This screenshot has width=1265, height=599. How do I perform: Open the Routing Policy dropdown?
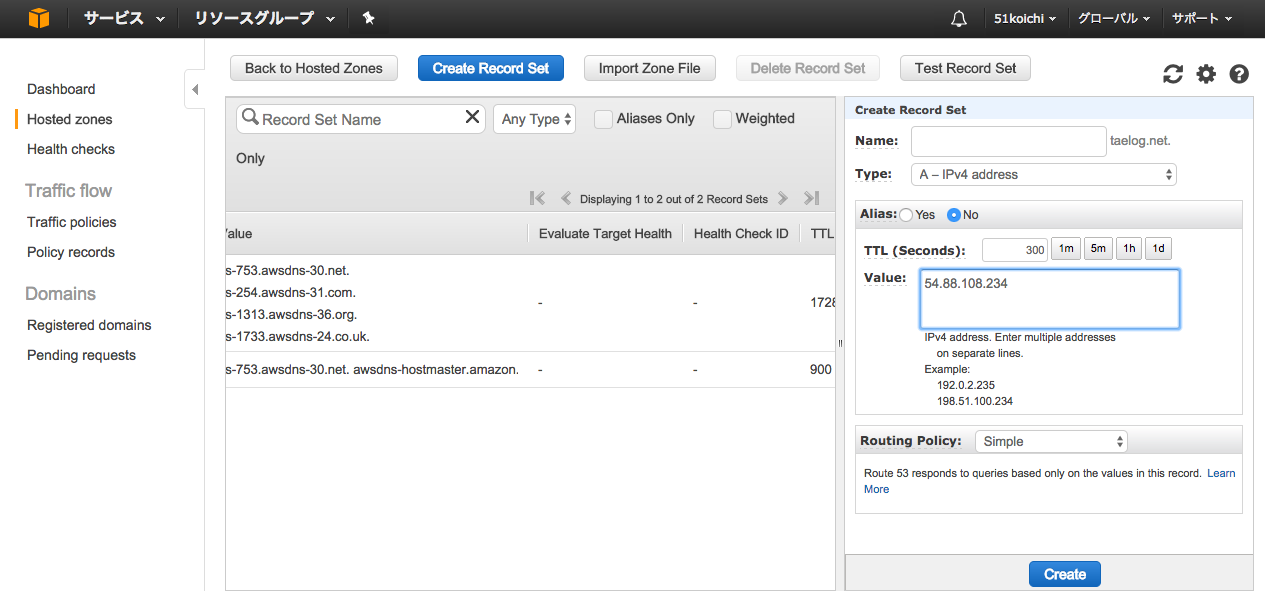click(x=1051, y=441)
